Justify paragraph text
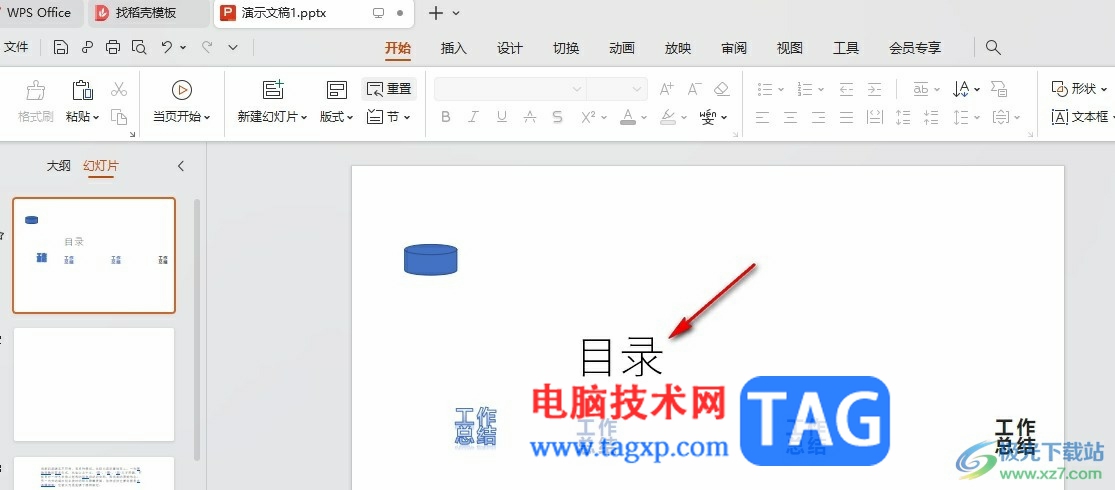The image size is (1115, 490). pos(846,117)
